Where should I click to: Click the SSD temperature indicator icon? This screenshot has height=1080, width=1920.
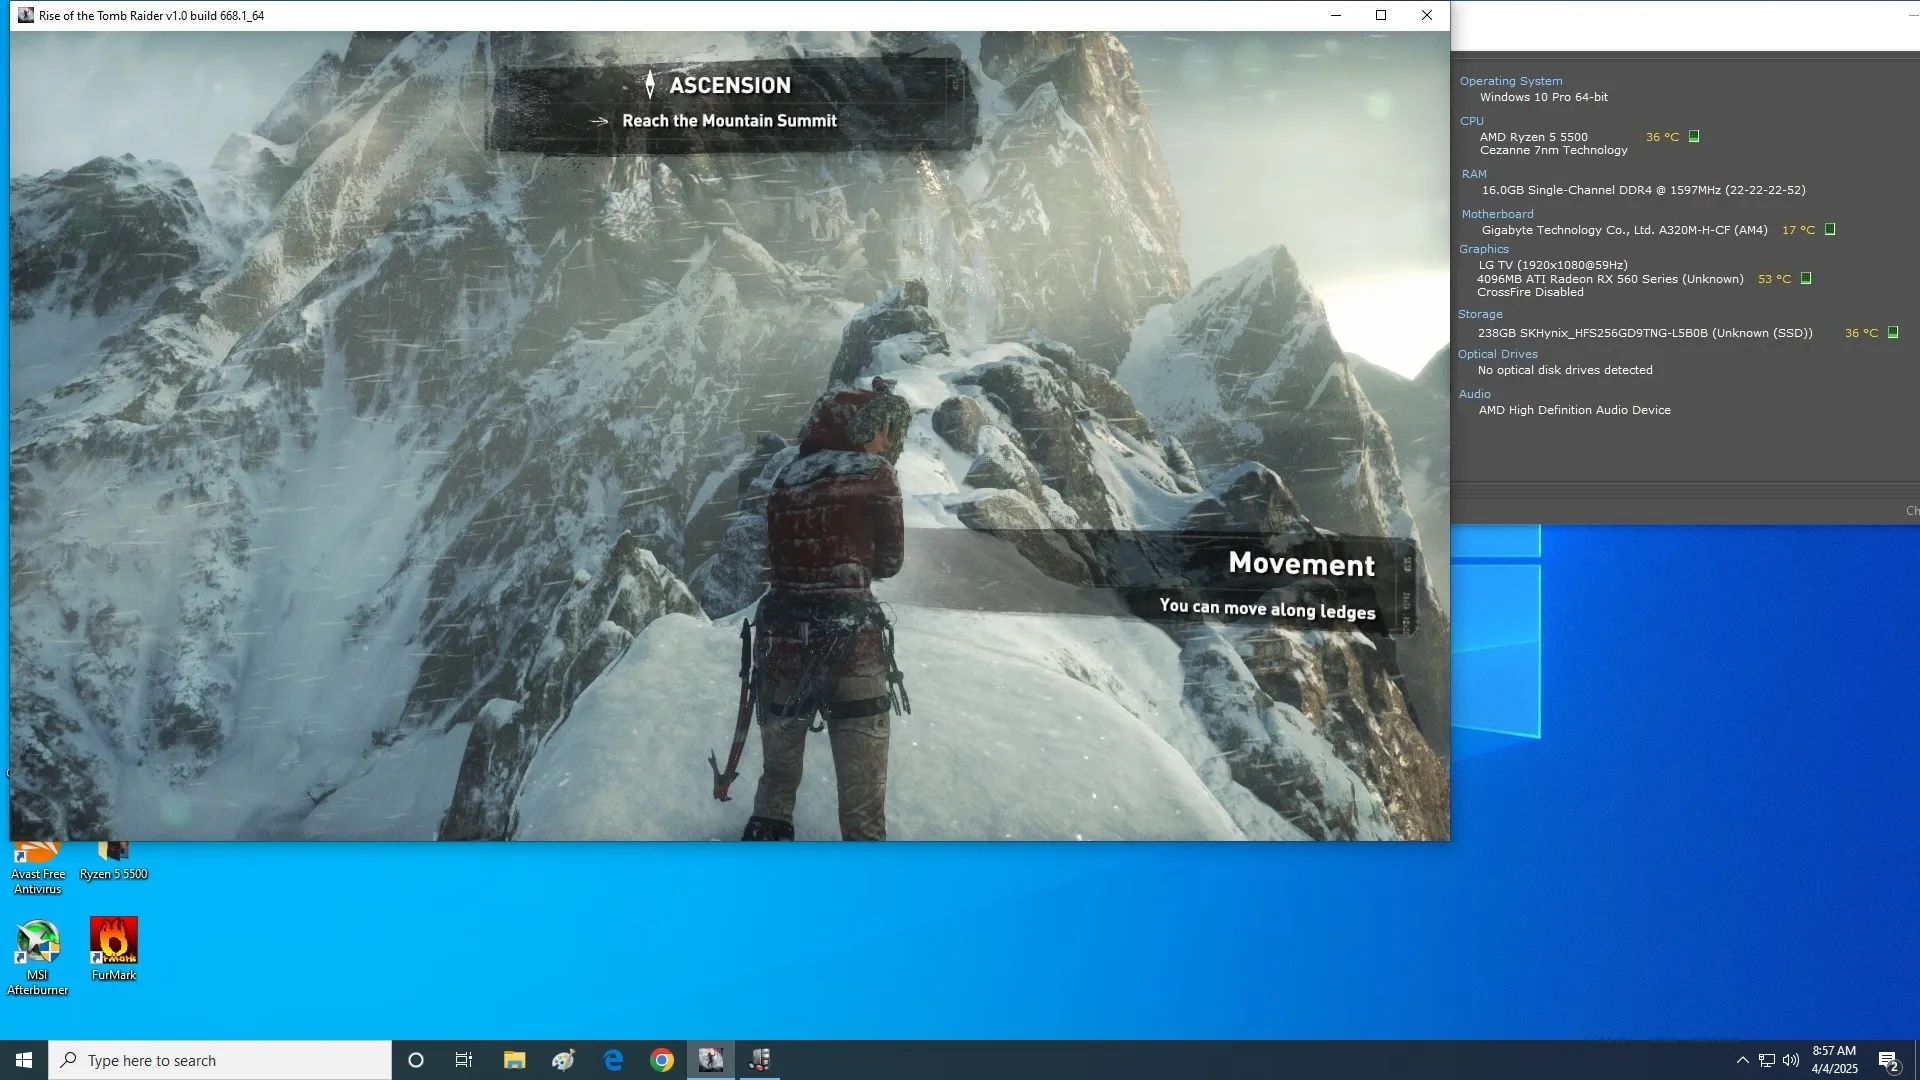[x=1893, y=332]
